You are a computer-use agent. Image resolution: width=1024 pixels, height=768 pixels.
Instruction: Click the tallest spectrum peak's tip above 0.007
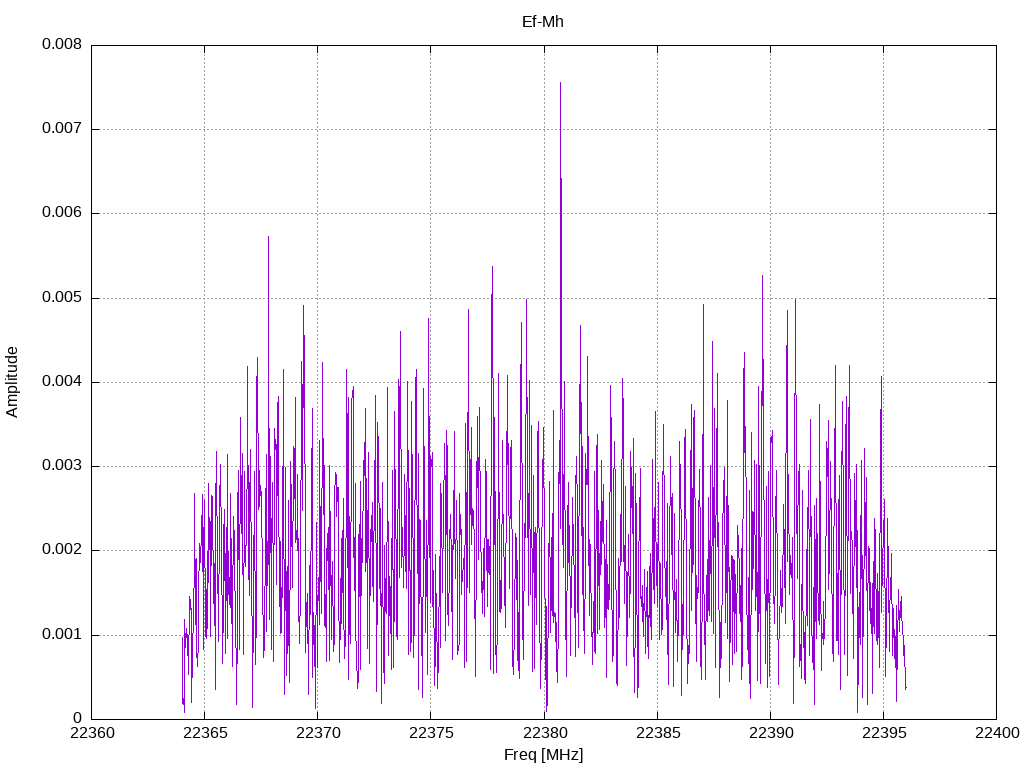560,83
